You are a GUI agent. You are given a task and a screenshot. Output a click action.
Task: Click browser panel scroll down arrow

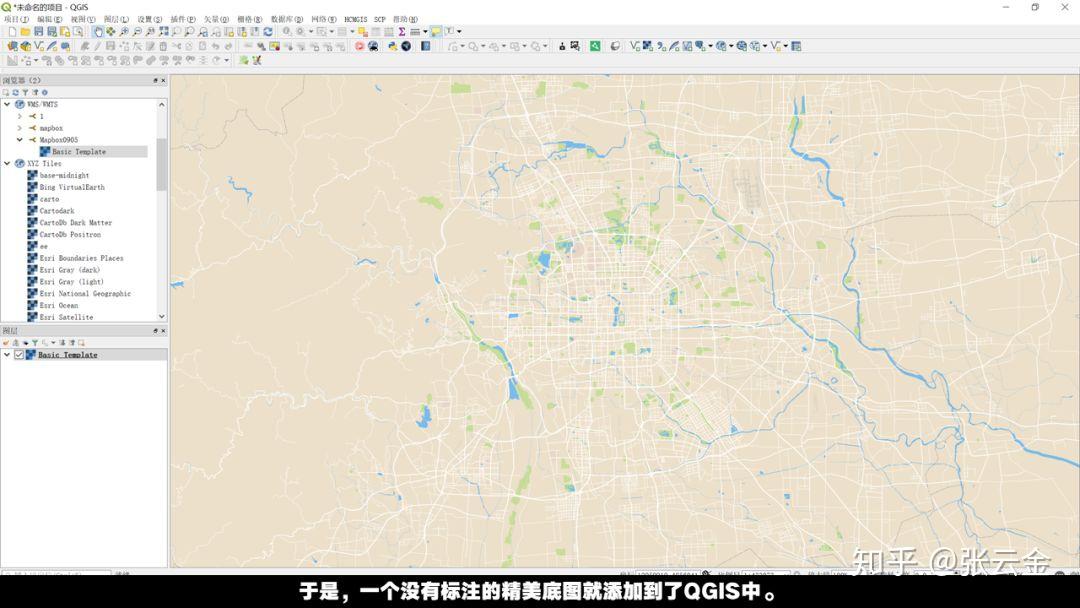[162, 317]
